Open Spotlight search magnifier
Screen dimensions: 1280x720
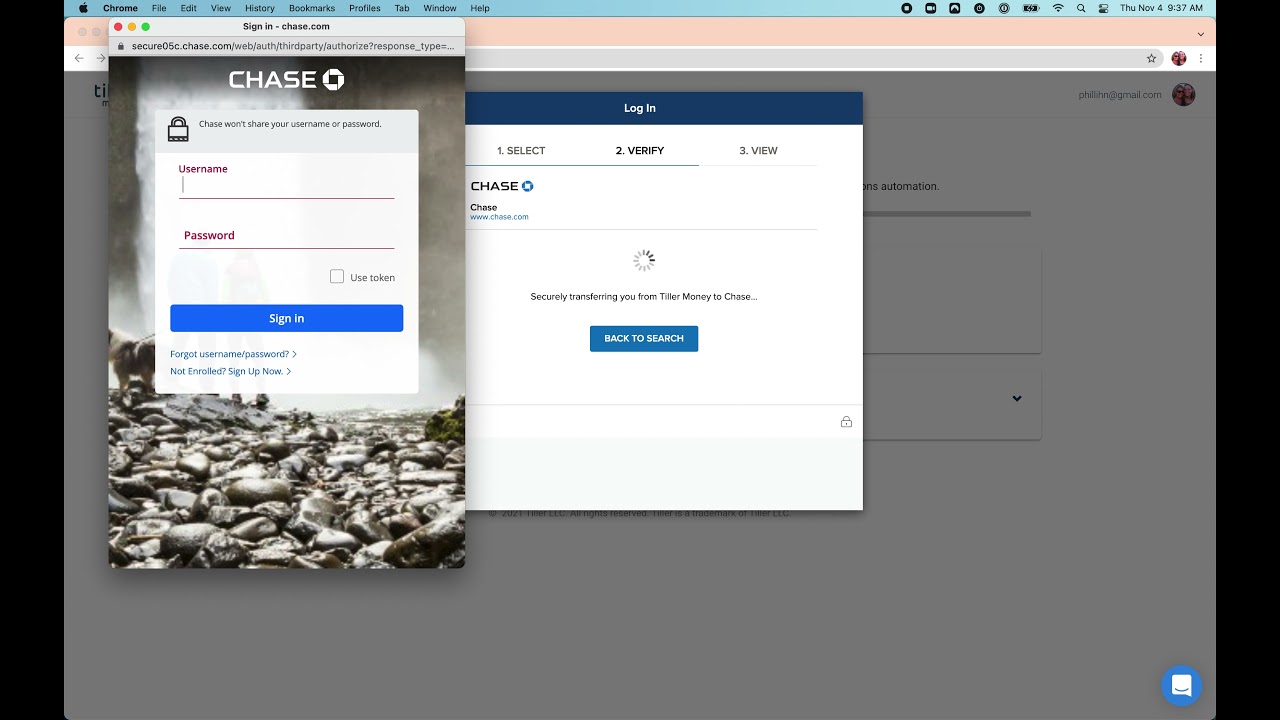1081,8
